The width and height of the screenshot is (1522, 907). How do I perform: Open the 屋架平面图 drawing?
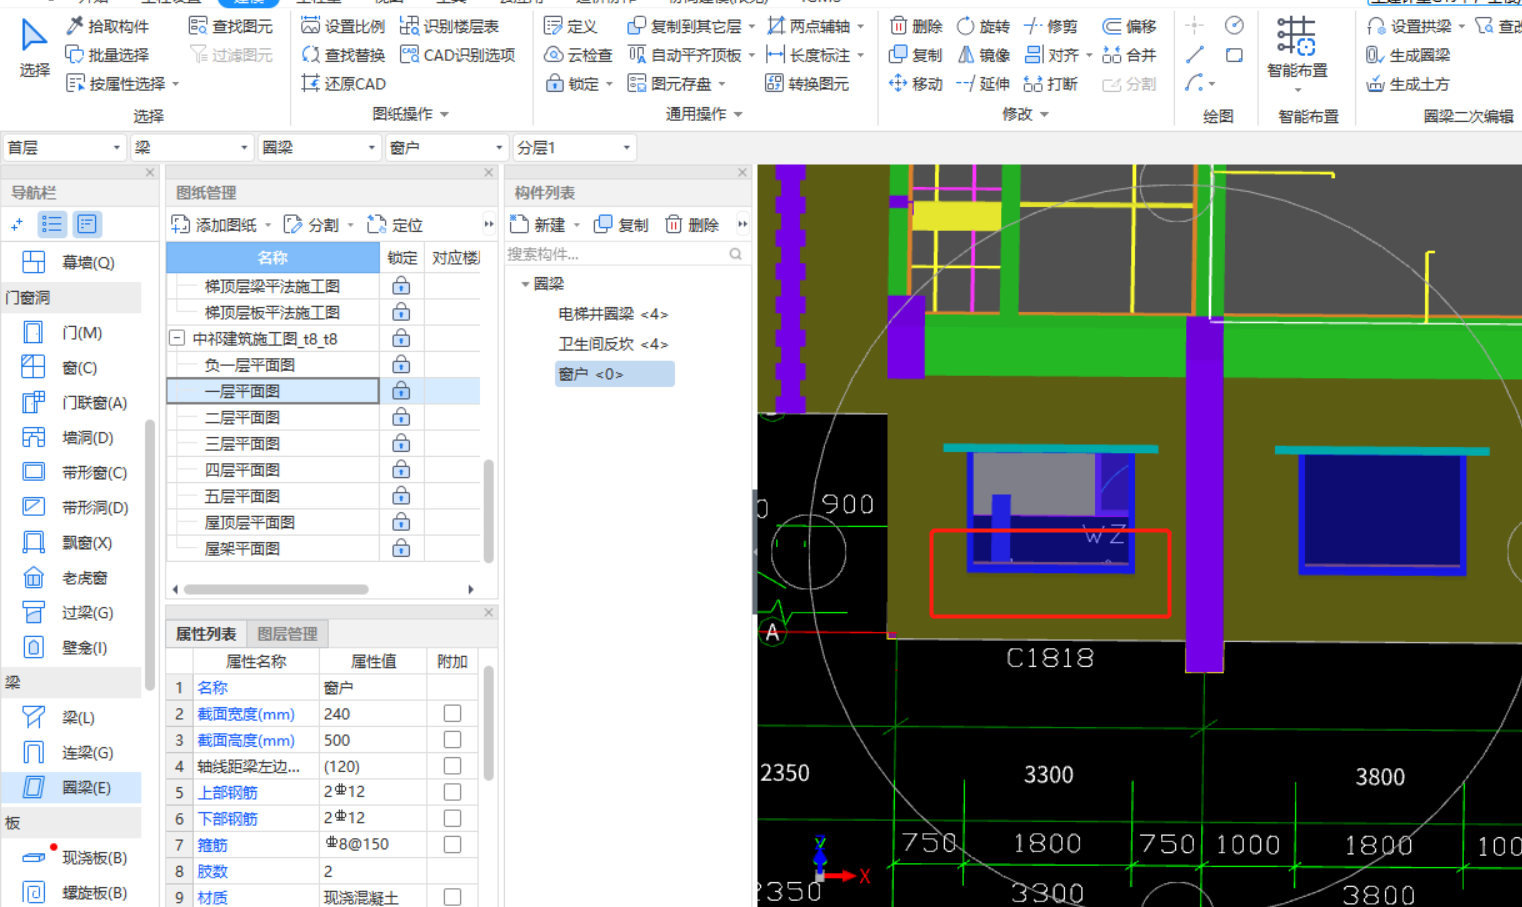[242, 548]
